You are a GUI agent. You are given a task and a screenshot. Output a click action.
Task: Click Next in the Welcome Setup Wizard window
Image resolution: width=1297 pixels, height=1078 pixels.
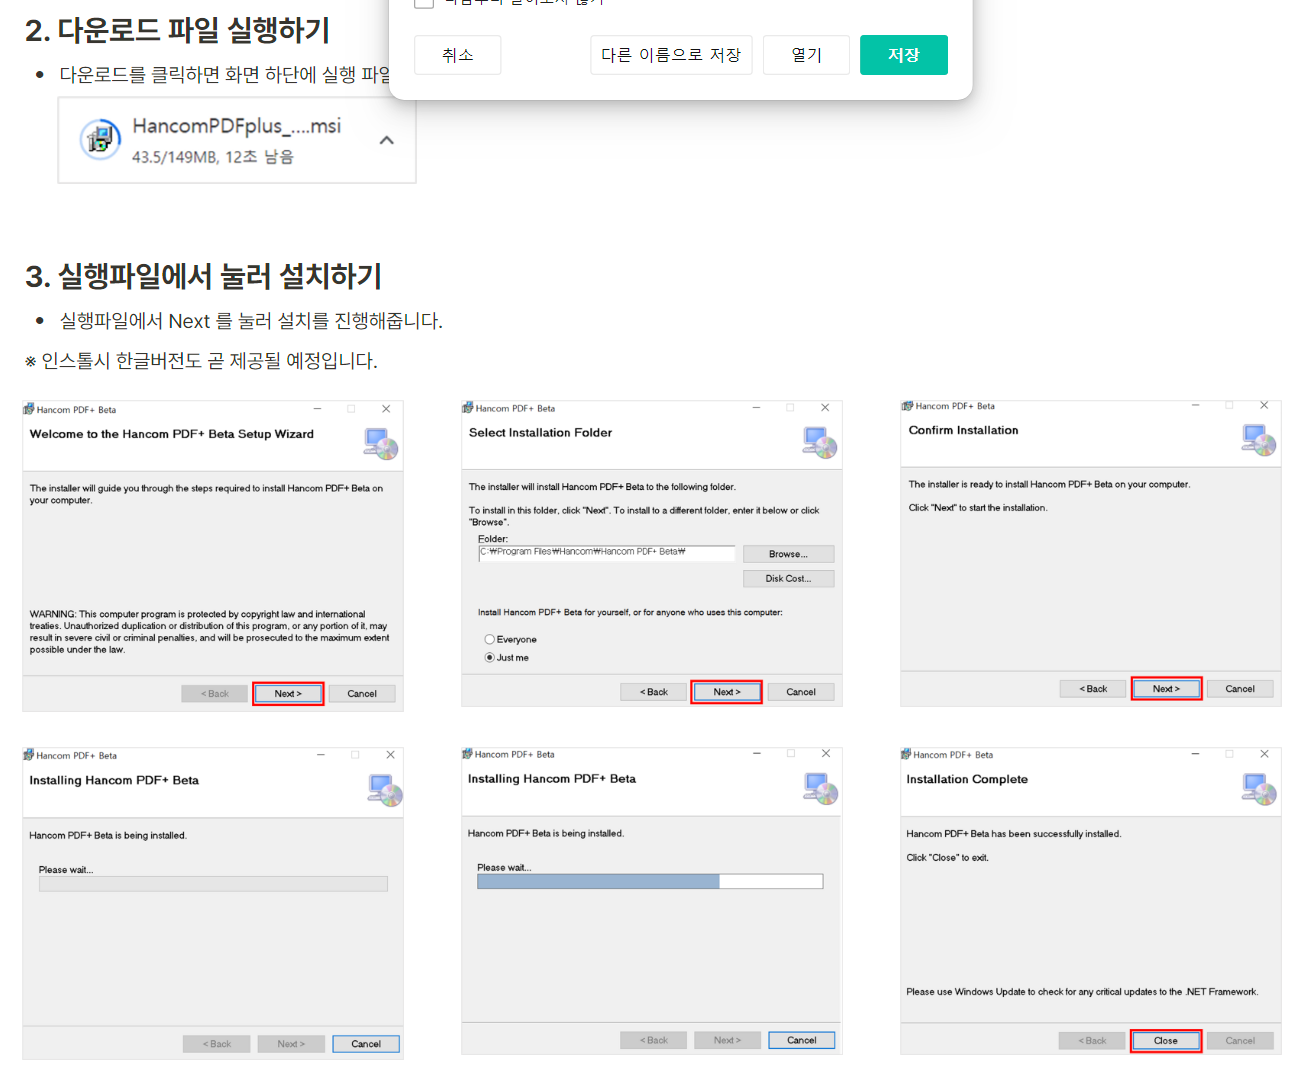[x=288, y=694]
